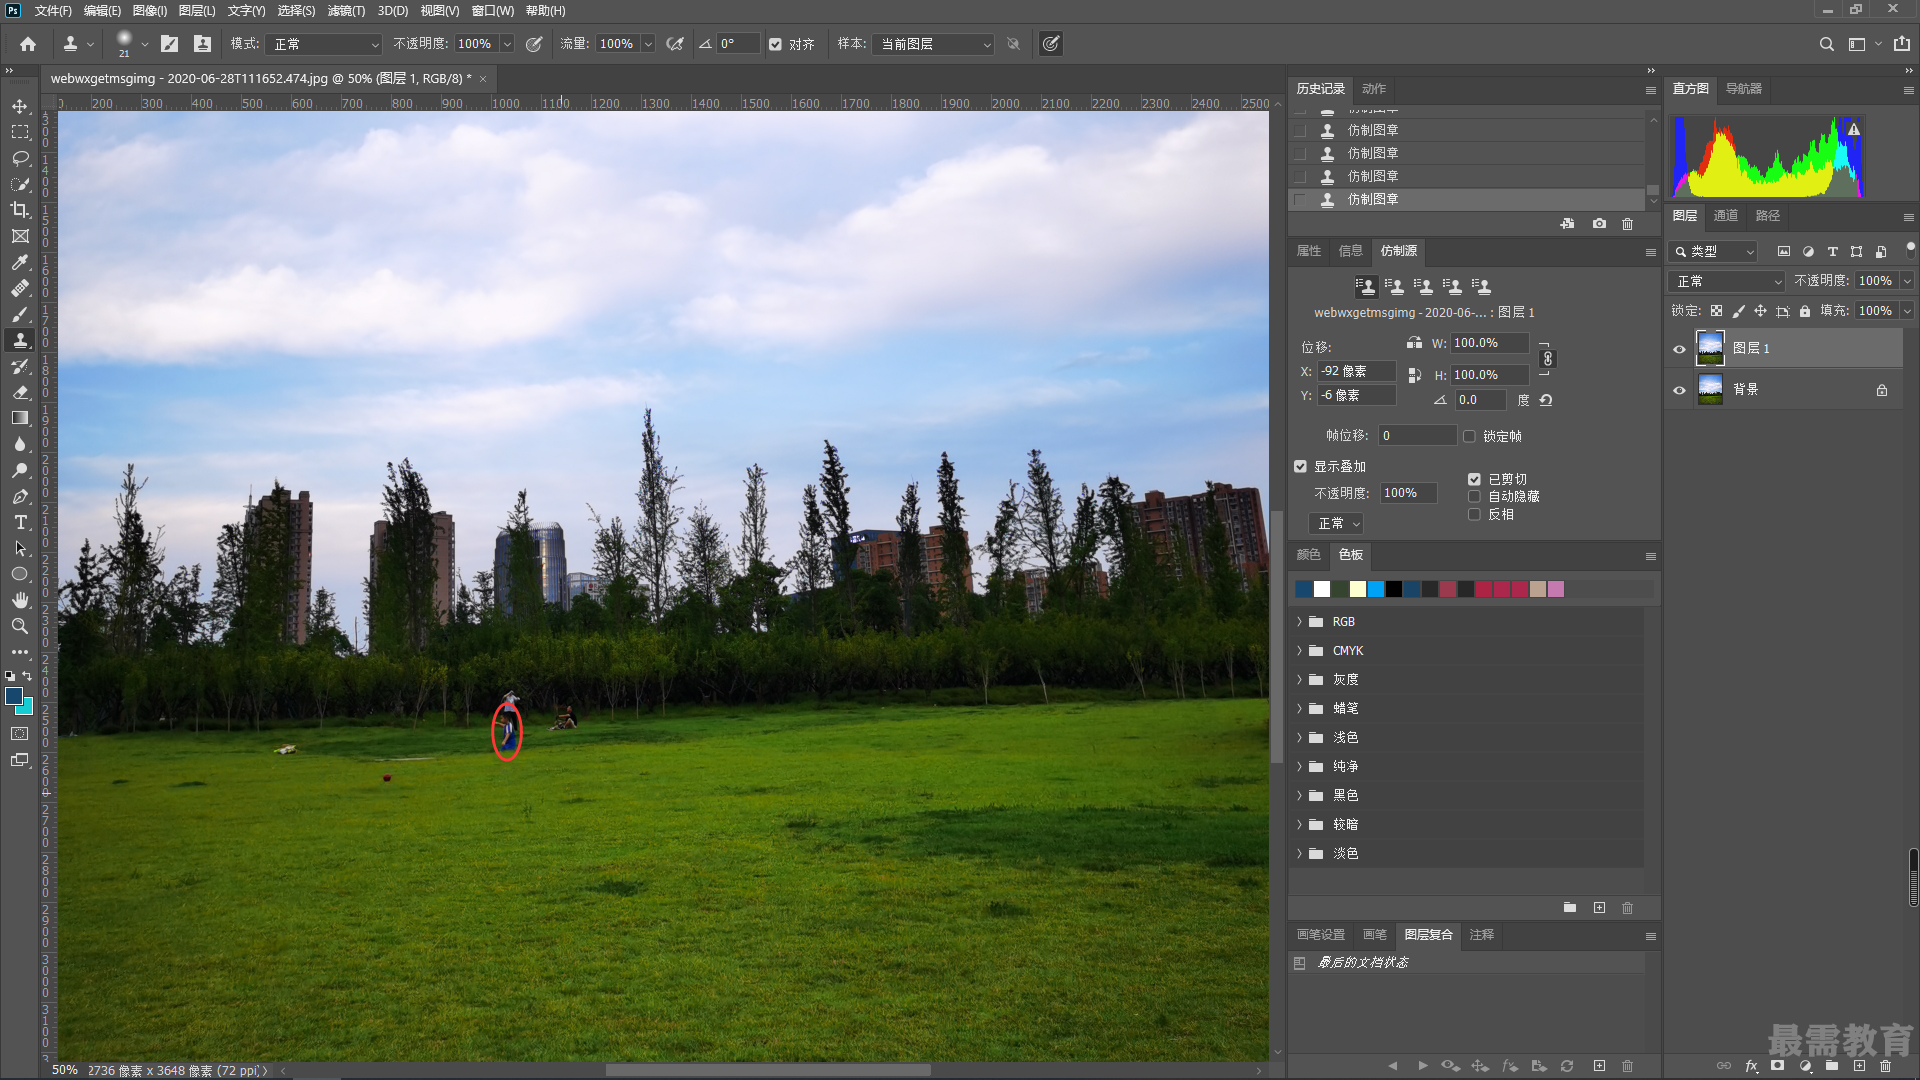Click the foreground color swatch

[14, 697]
